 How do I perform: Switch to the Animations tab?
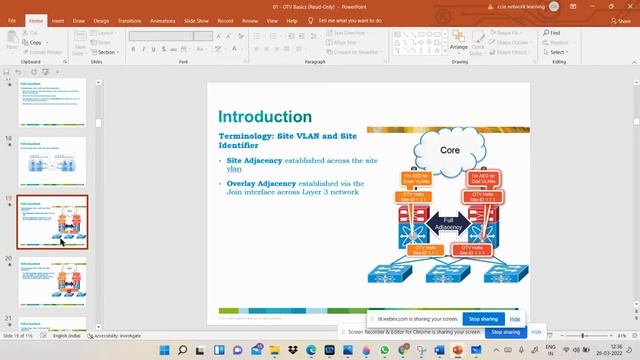(162, 20)
